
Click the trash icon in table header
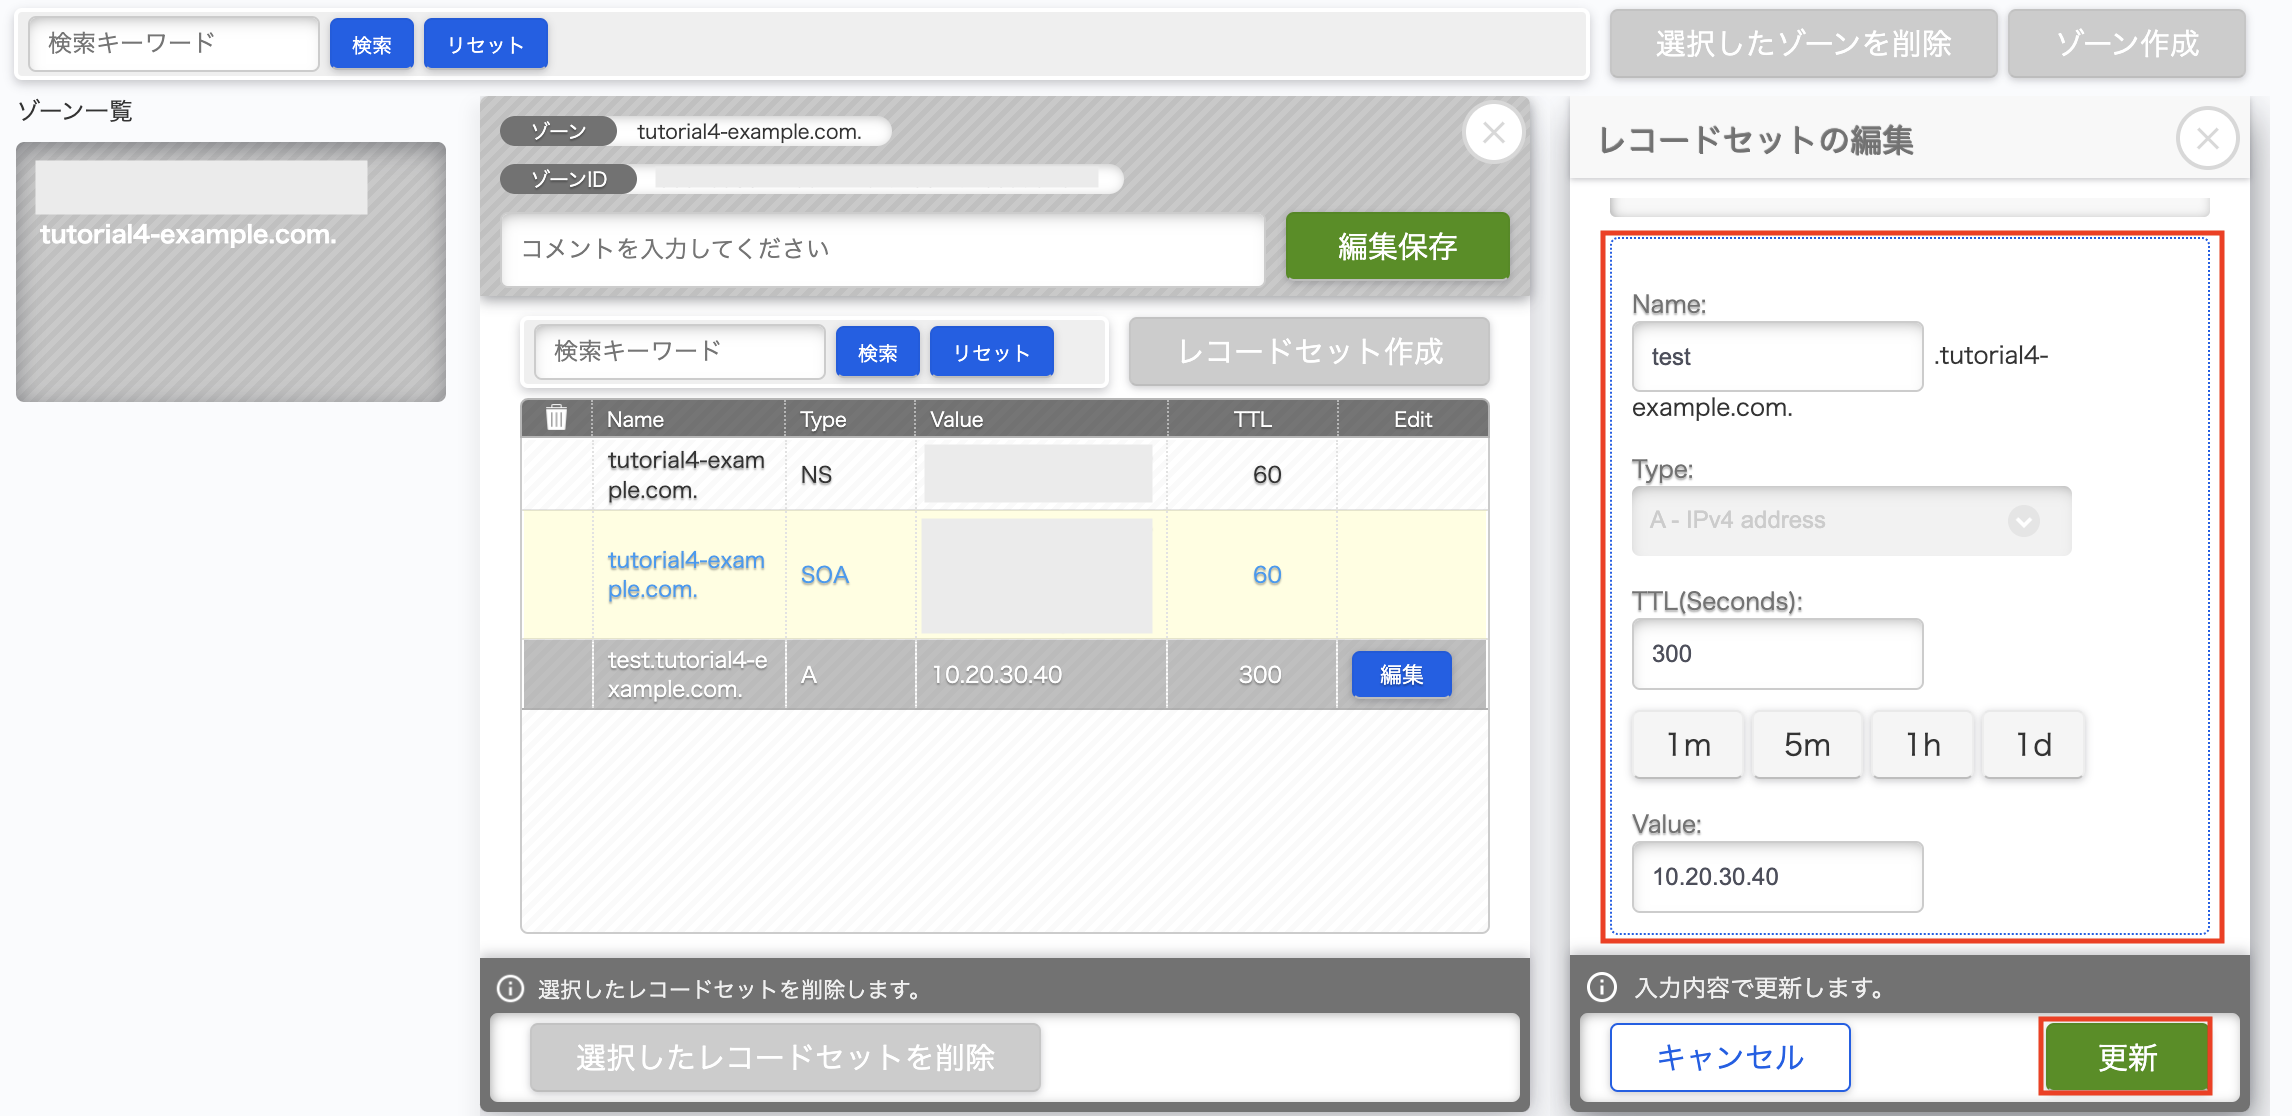tap(556, 418)
